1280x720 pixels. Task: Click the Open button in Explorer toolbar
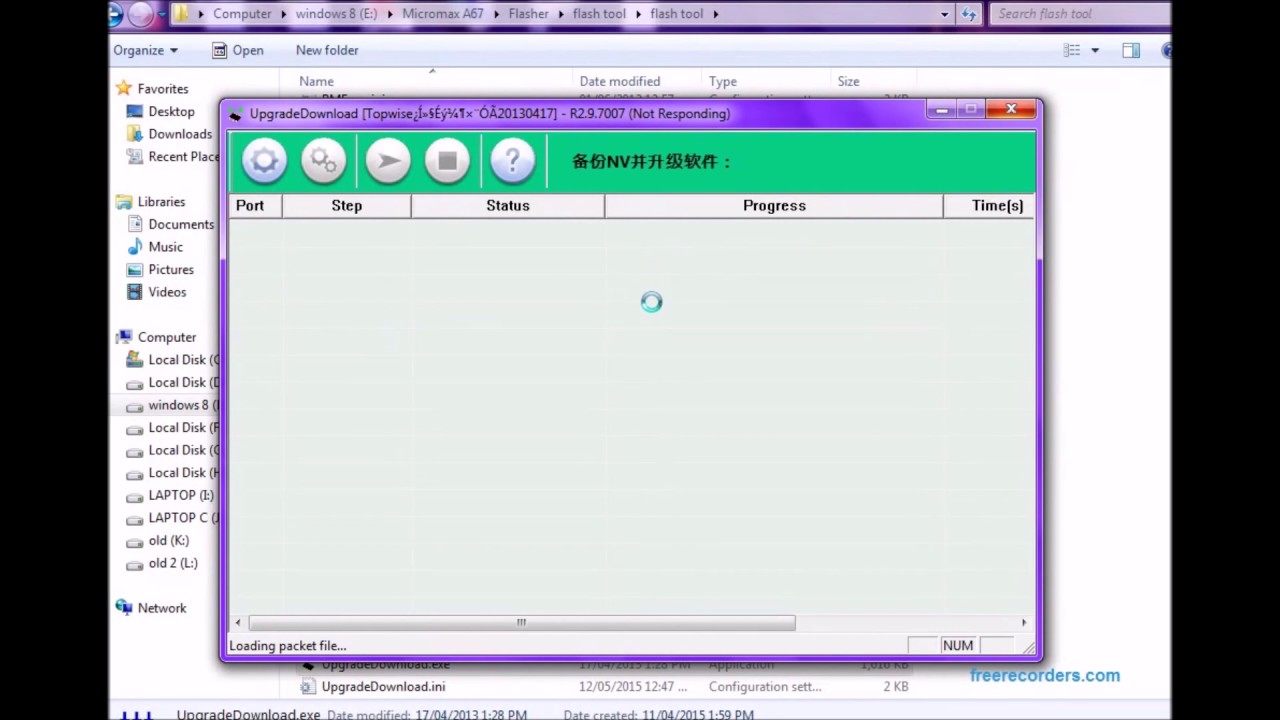click(238, 50)
